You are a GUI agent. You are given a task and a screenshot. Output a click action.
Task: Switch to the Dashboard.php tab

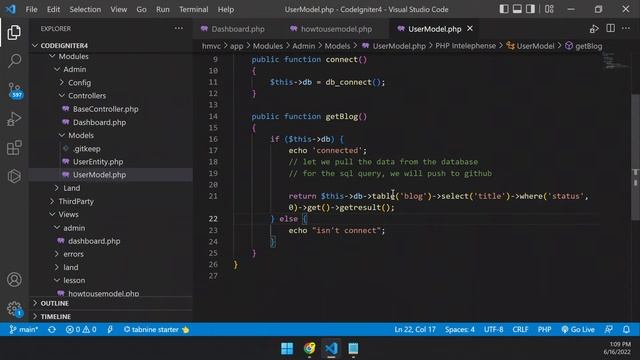point(233,29)
